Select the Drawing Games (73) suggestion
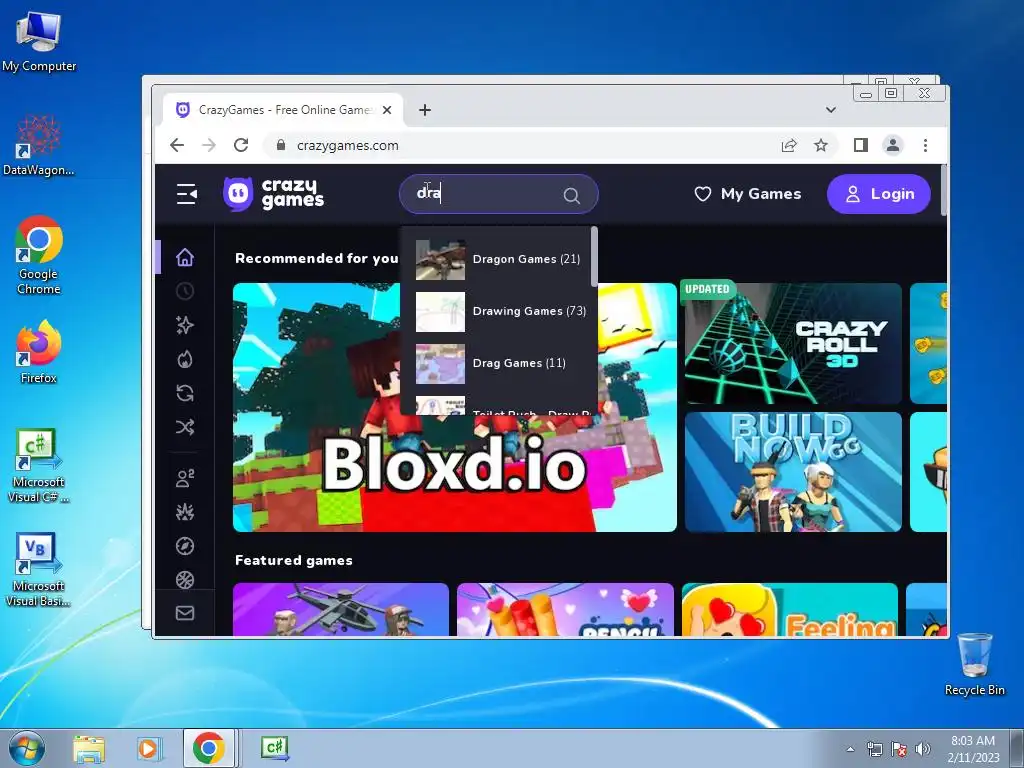 pos(500,312)
